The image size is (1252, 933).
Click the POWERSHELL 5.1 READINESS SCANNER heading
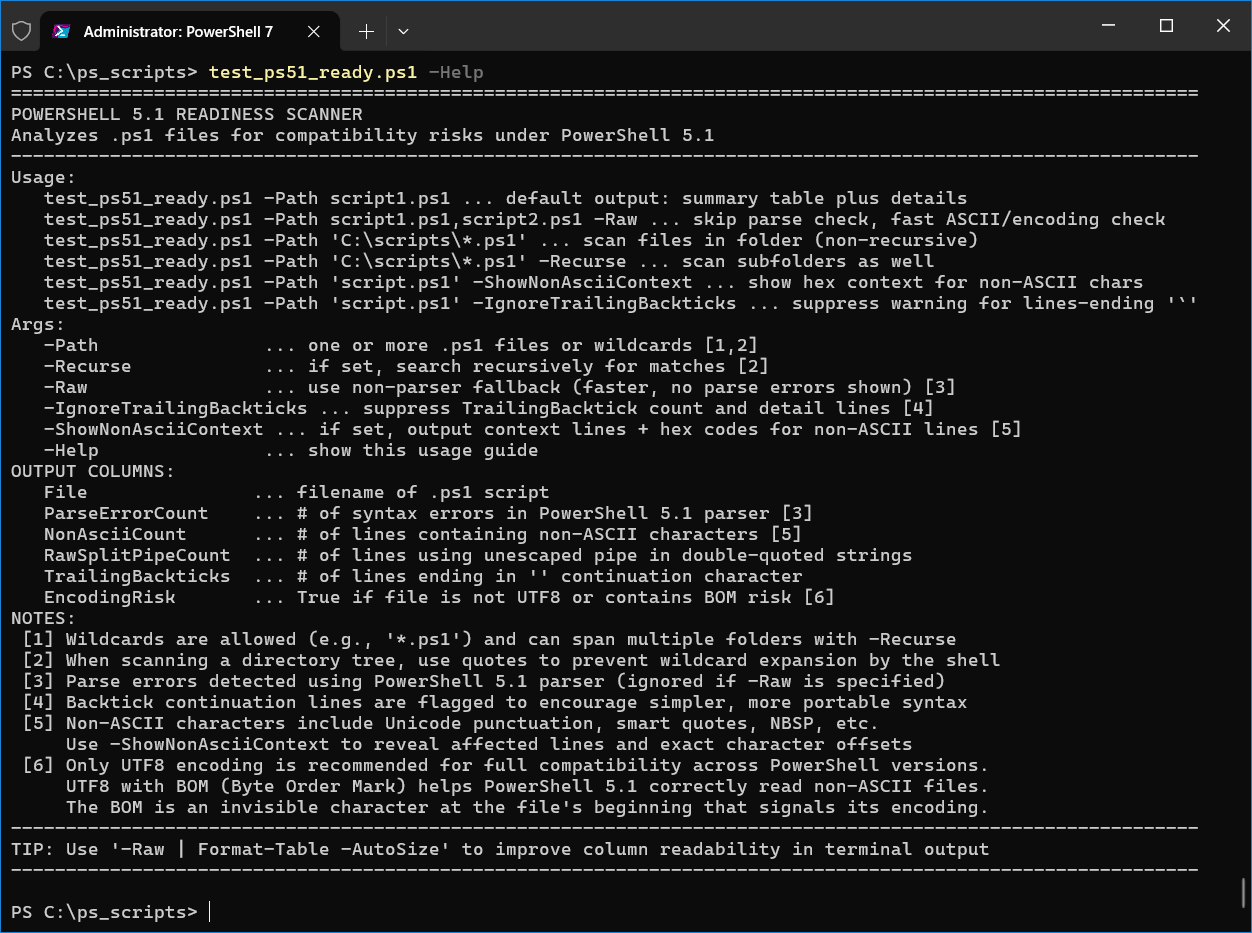(187, 114)
